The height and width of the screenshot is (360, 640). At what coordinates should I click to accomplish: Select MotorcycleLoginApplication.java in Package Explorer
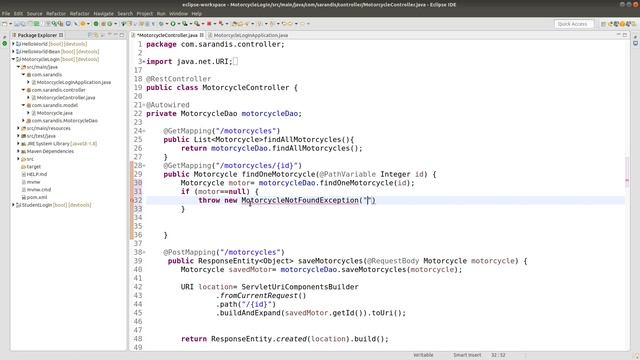pos(73,82)
